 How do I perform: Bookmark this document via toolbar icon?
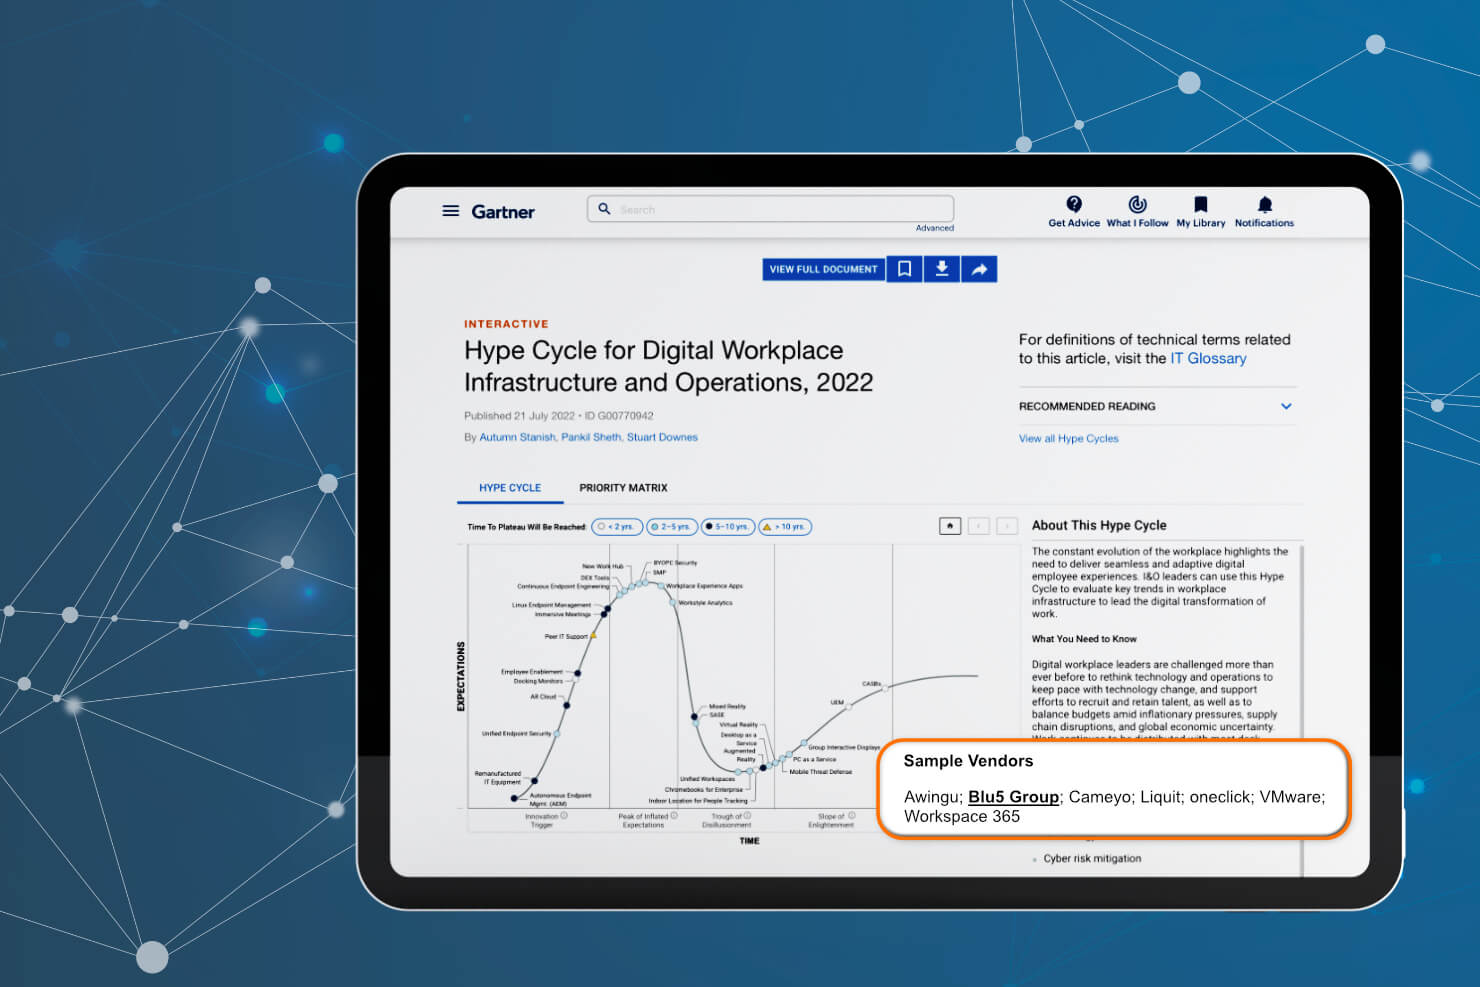(904, 269)
